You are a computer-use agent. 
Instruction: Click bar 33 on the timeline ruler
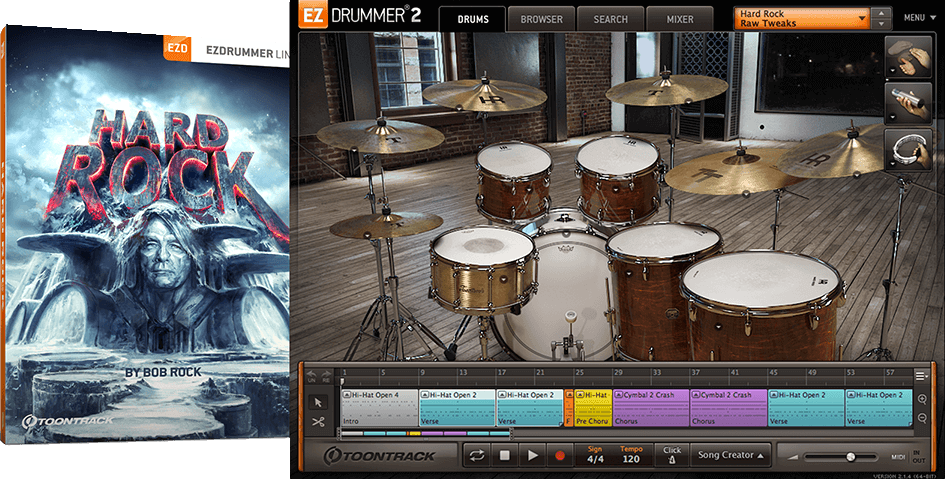pyautogui.click(x=657, y=373)
